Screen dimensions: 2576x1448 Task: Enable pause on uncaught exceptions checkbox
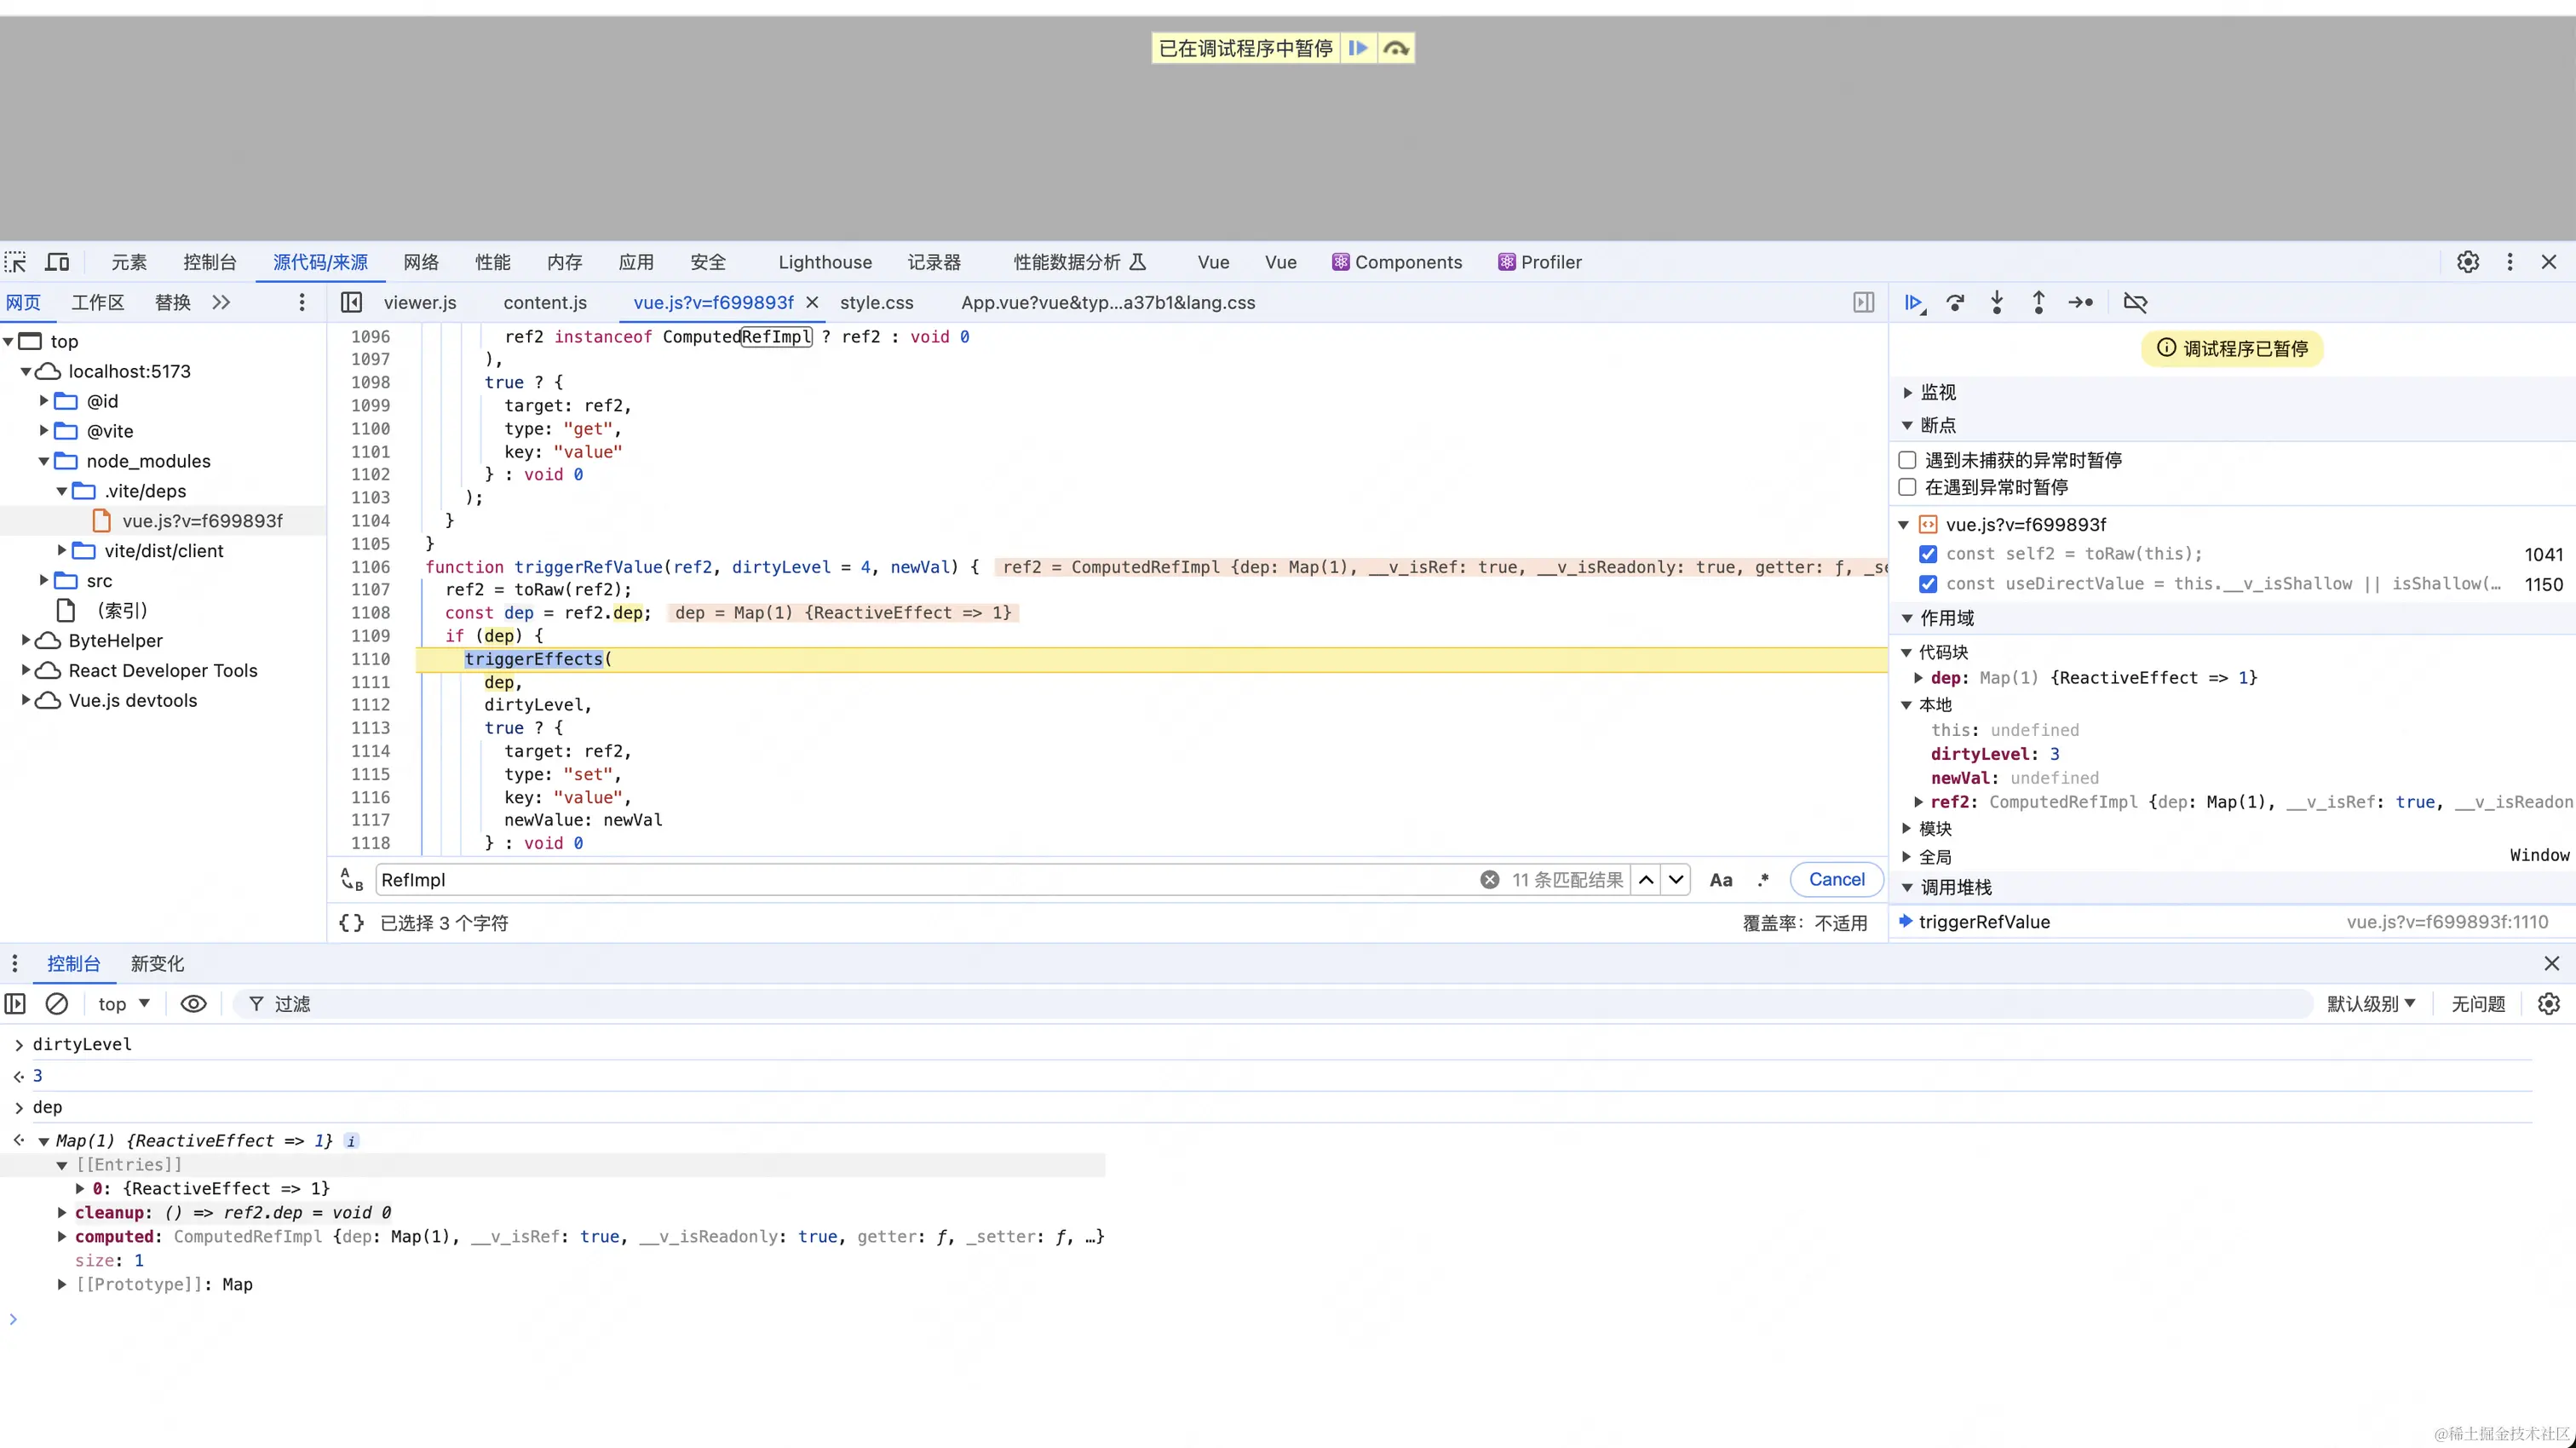click(x=1907, y=460)
